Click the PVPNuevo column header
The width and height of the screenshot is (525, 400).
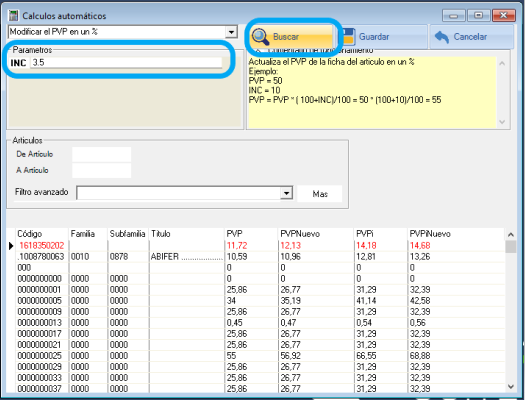click(x=316, y=234)
